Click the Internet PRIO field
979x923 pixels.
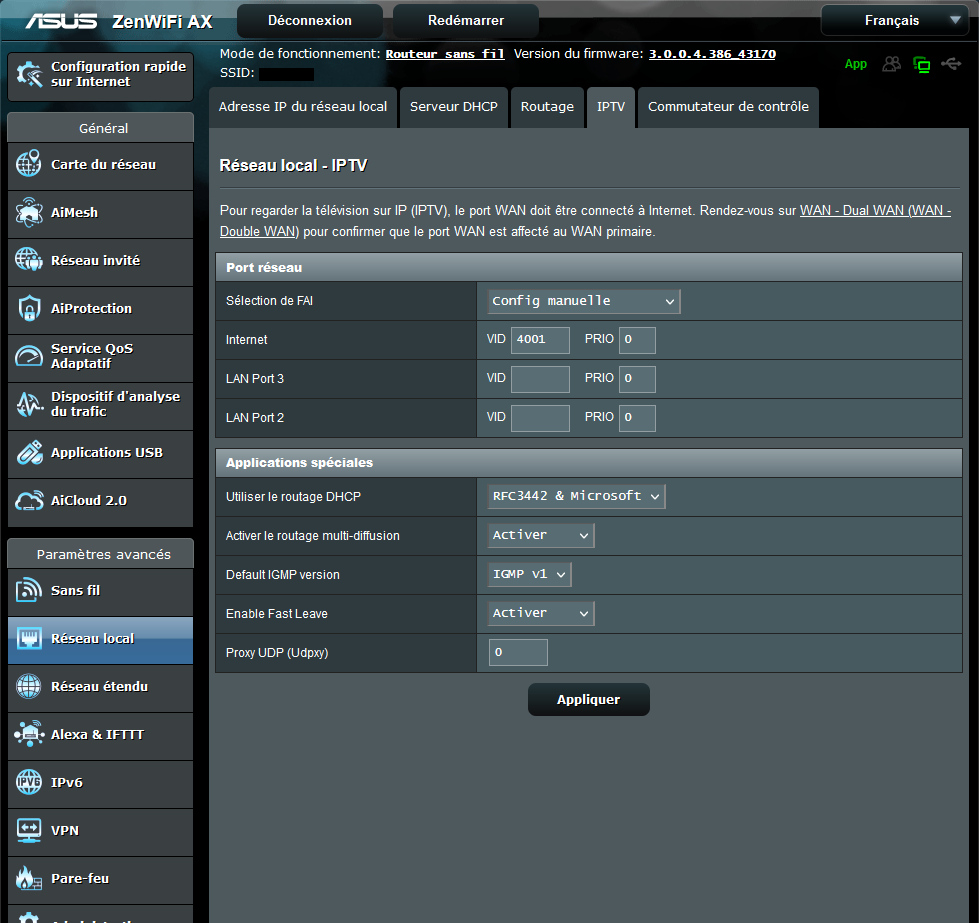click(x=637, y=340)
